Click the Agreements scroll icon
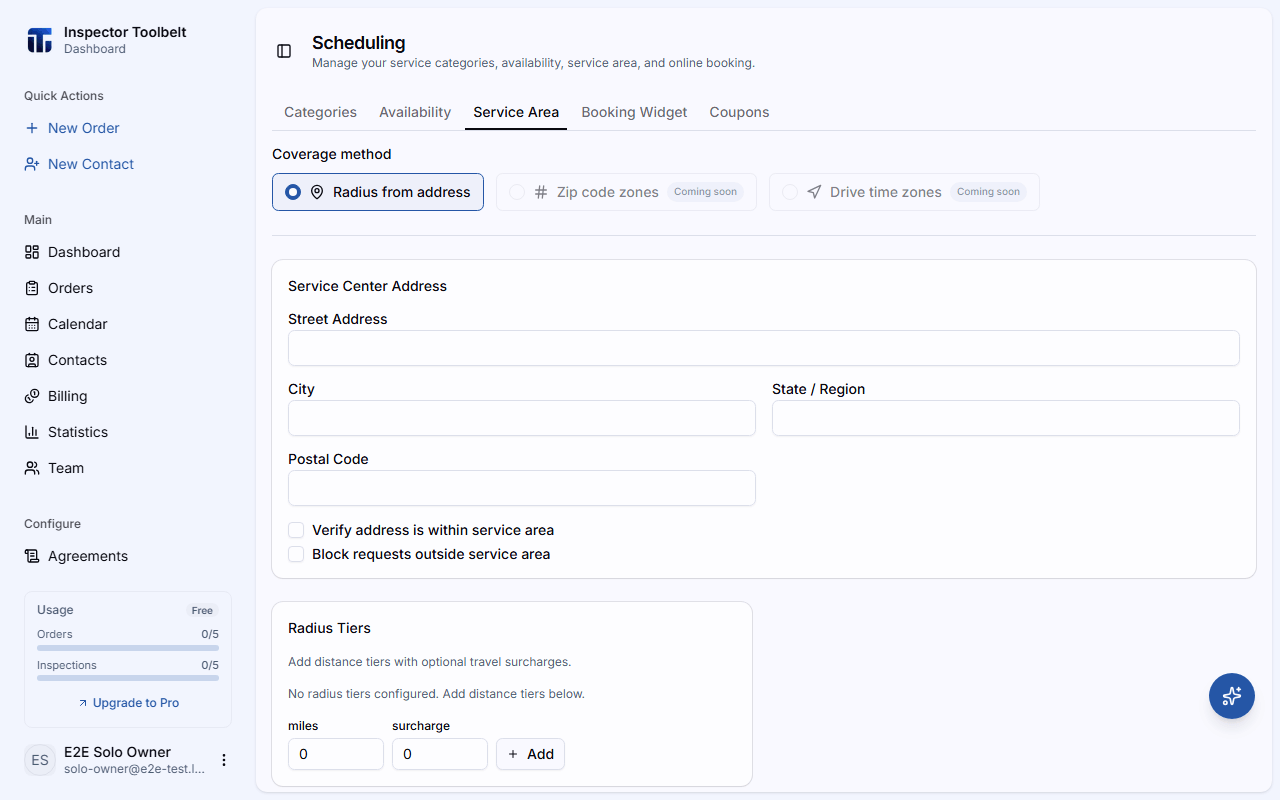 [x=32, y=556]
